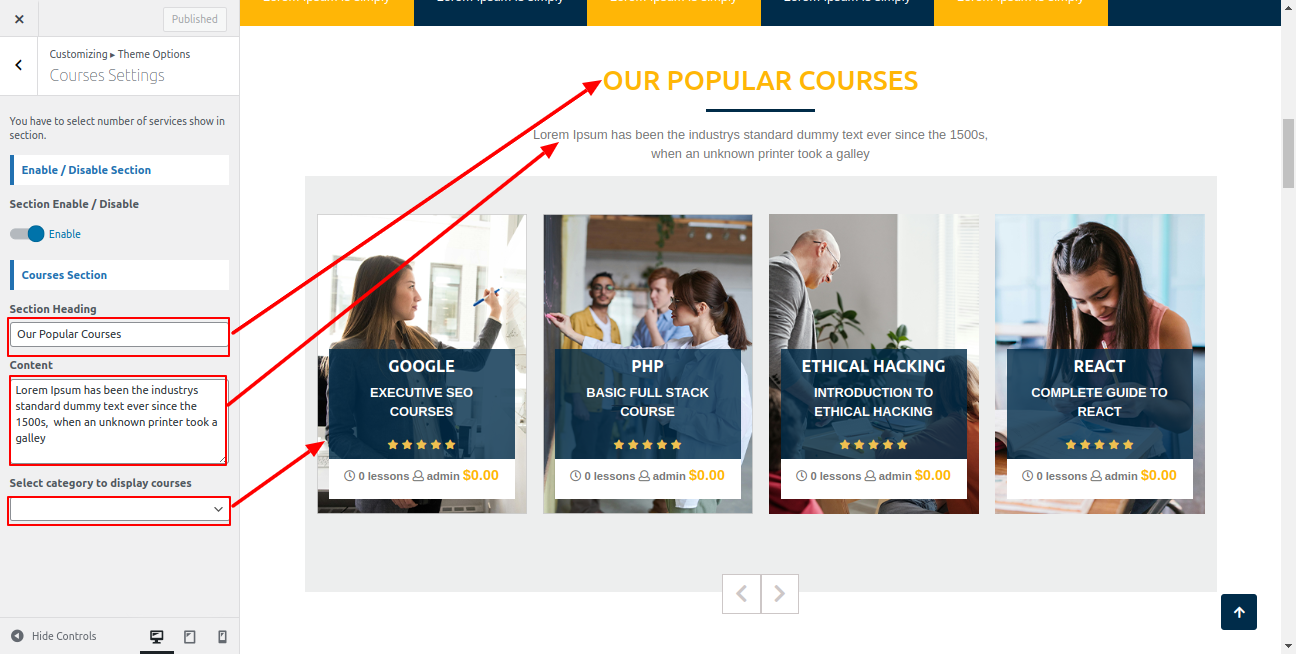The height and width of the screenshot is (654, 1296).
Task: Click the Hide Controls collapse icon
Action: [x=17, y=636]
